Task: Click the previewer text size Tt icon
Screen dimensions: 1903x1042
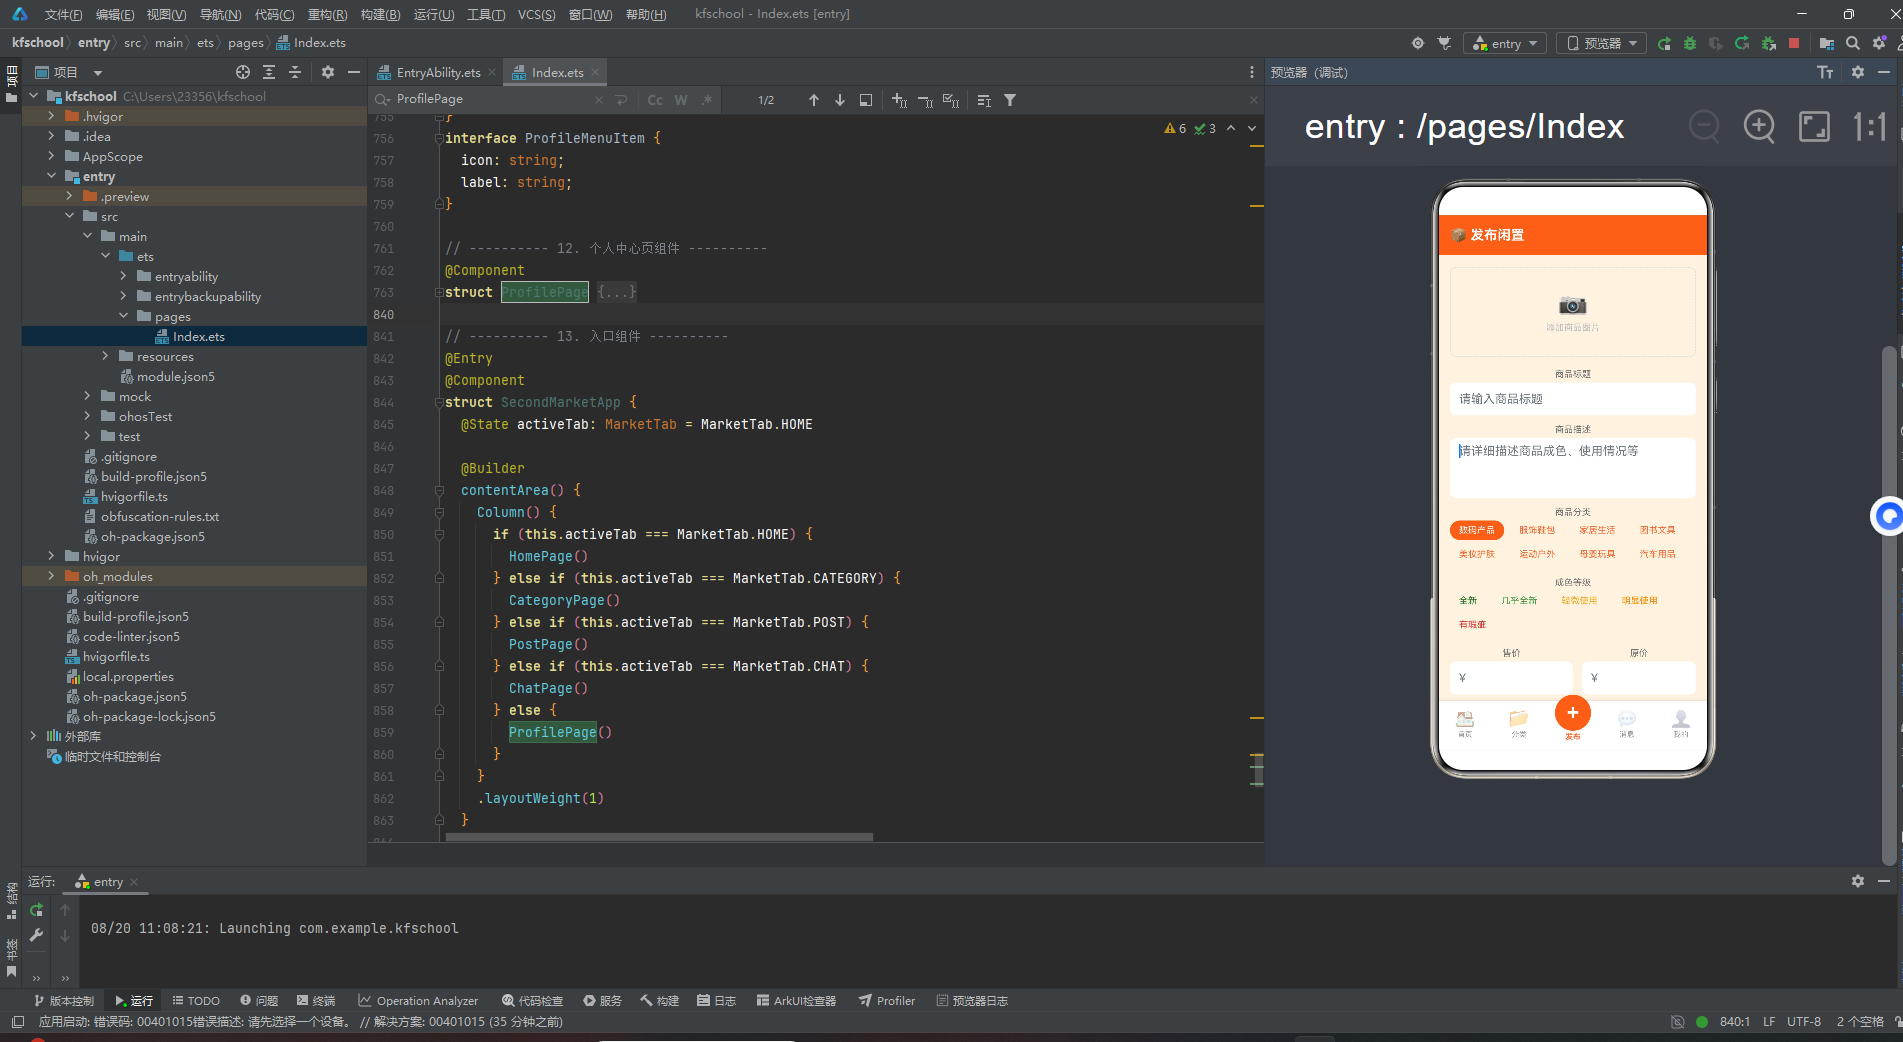Action: coord(1825,72)
